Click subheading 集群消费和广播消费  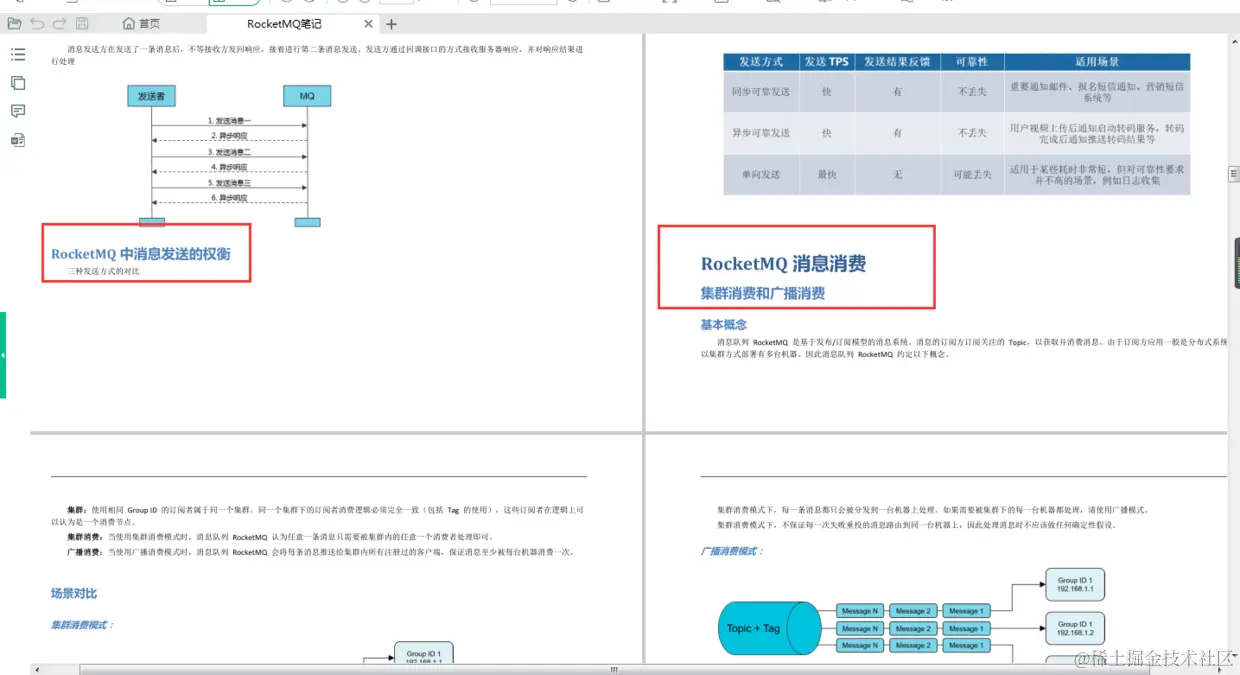click(763, 293)
